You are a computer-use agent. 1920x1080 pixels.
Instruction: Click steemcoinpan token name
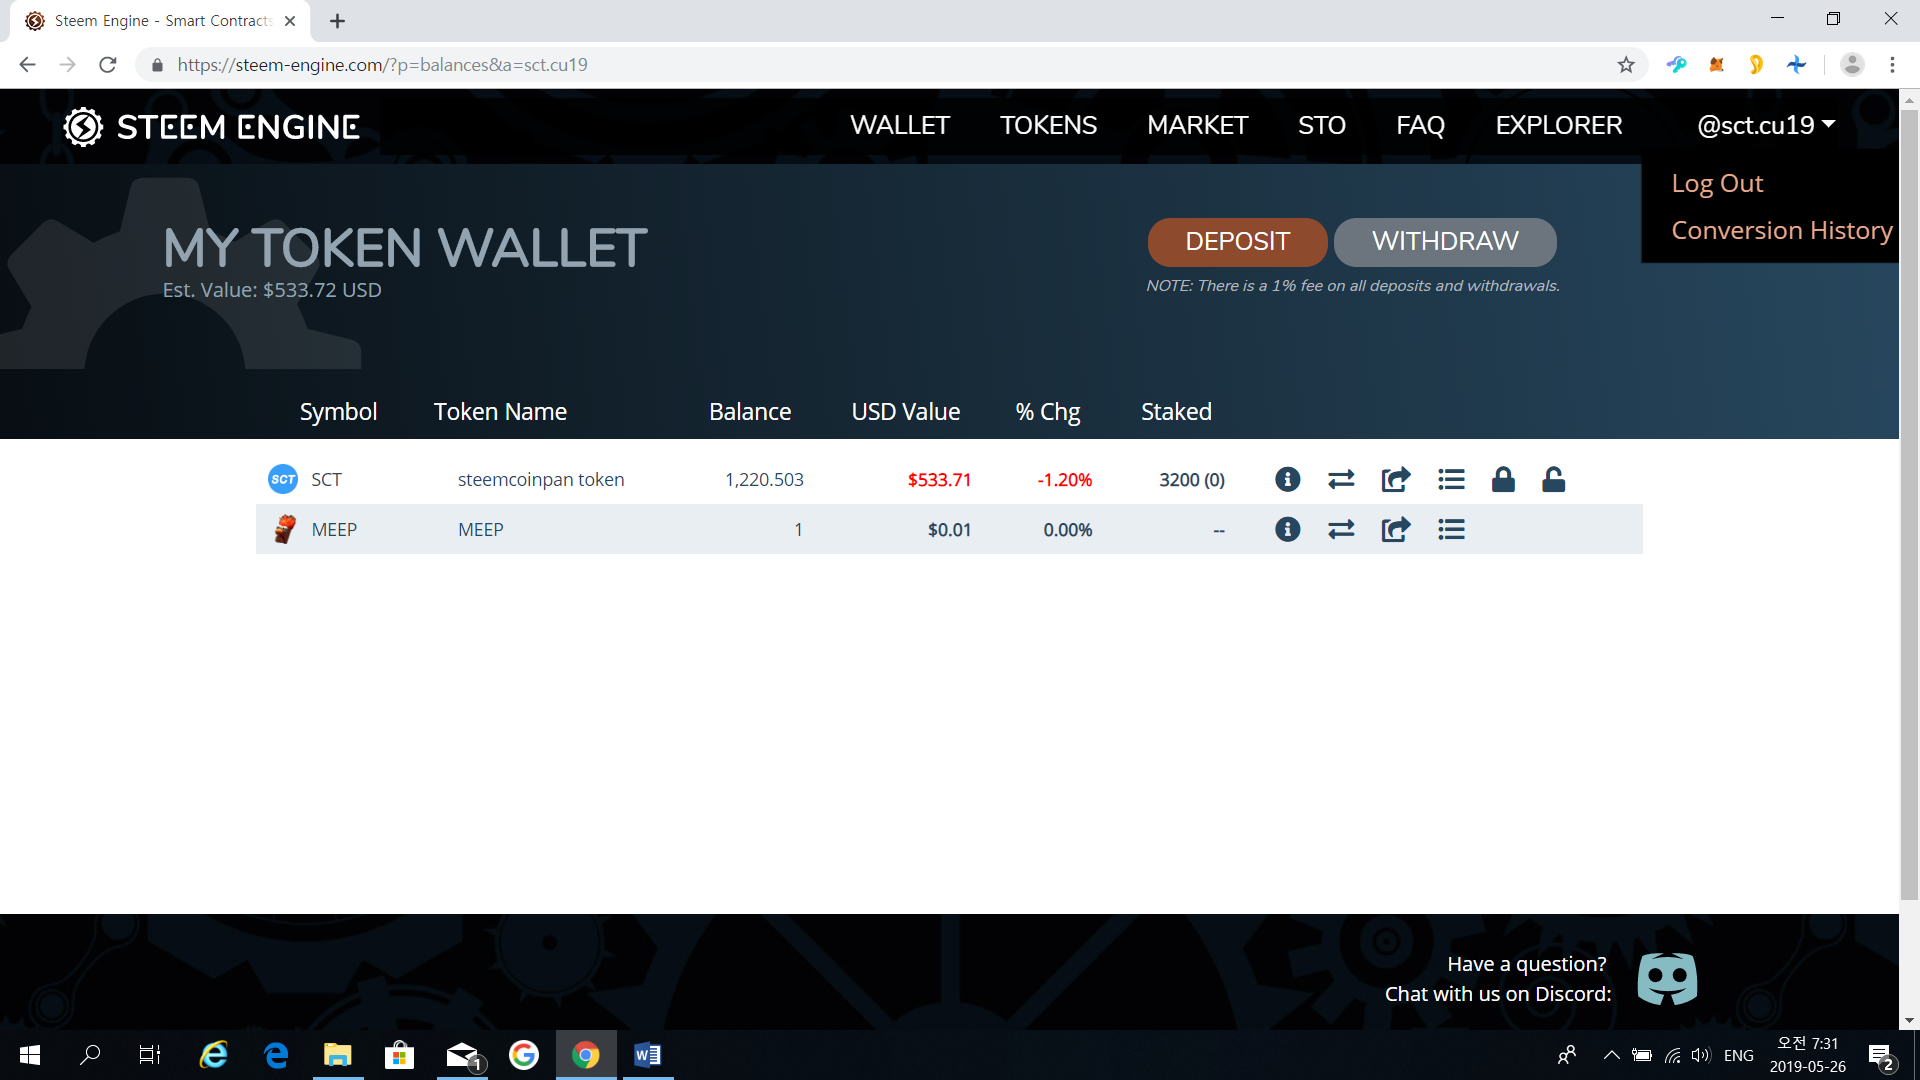point(541,479)
